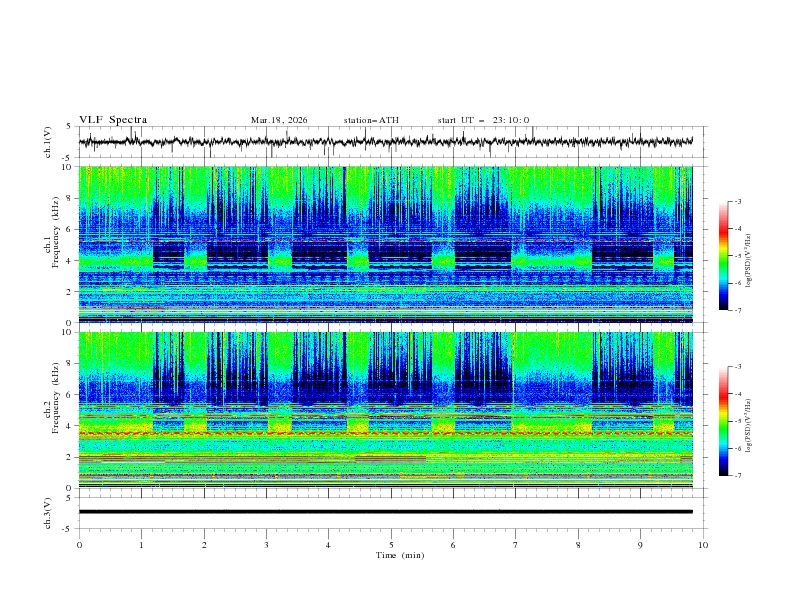Click the 'start UT = 23:10:0' text
Screen dimensions: 792x612
coord(483,120)
